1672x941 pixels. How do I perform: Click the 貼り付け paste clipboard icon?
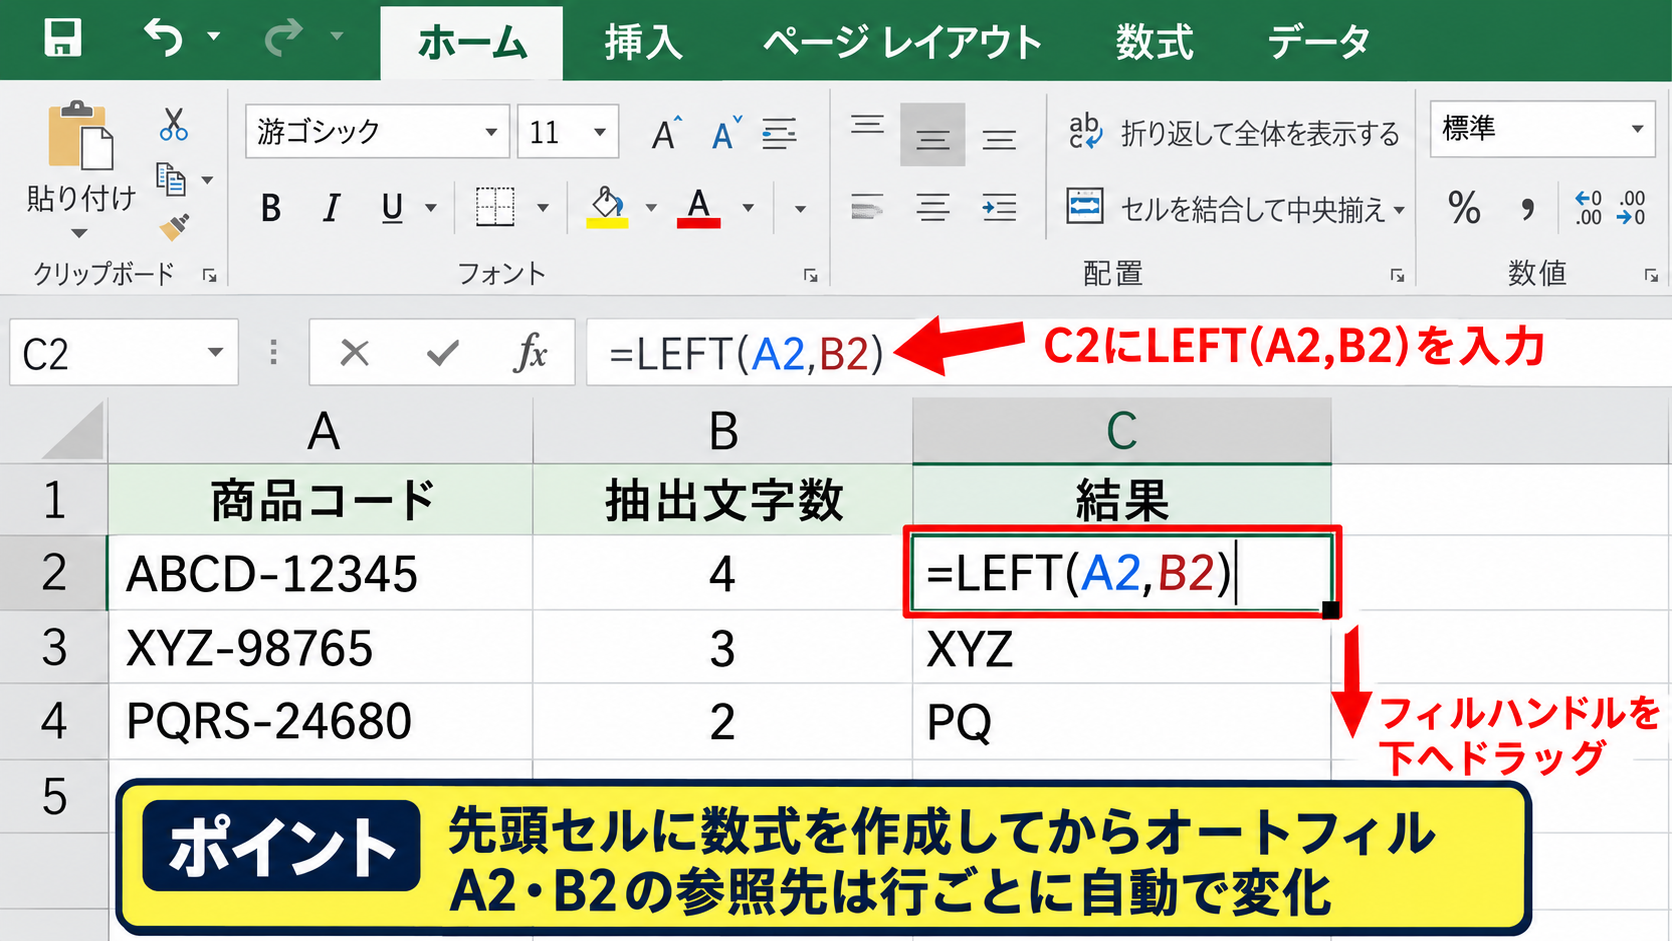coord(80,135)
